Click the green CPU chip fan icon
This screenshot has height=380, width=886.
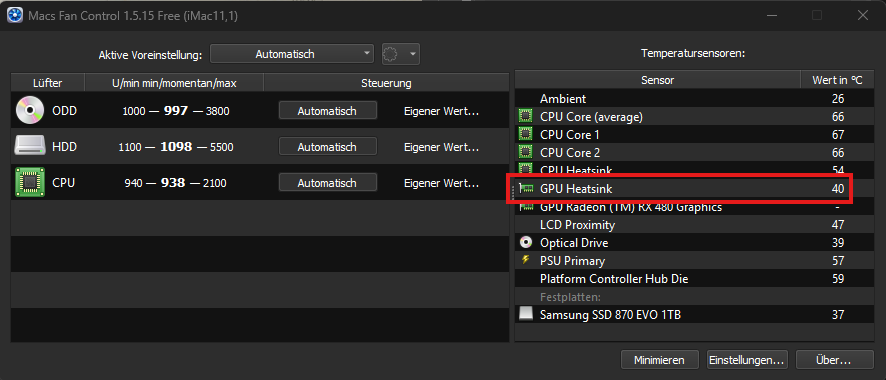coord(29,183)
